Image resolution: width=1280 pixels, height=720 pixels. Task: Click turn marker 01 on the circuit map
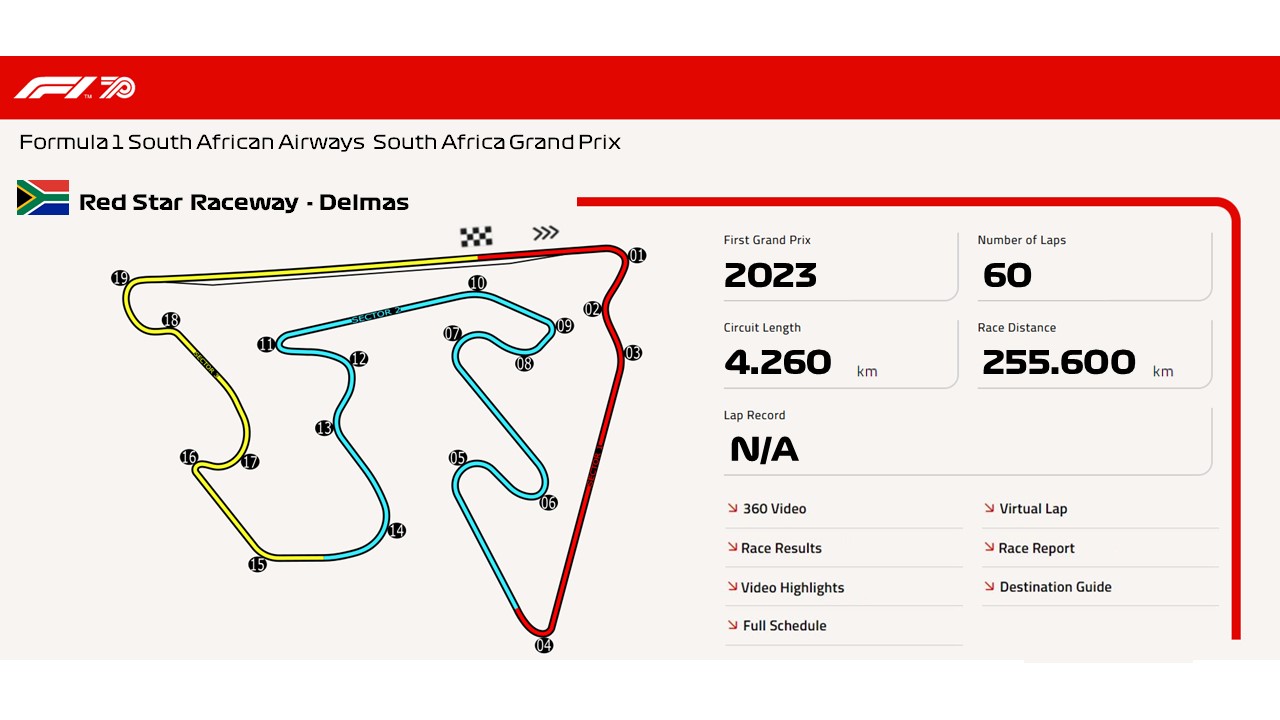click(635, 255)
